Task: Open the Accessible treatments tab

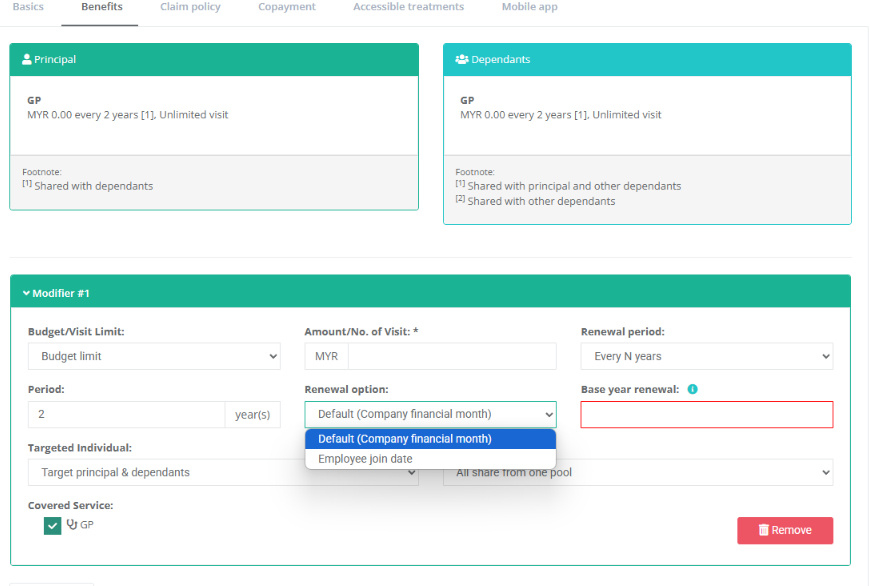Action: point(408,7)
